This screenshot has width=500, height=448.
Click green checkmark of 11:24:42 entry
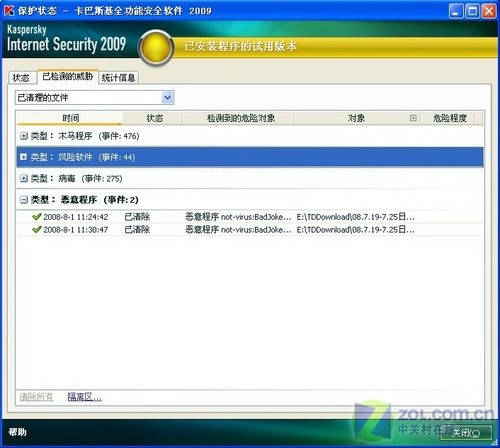click(x=37, y=217)
